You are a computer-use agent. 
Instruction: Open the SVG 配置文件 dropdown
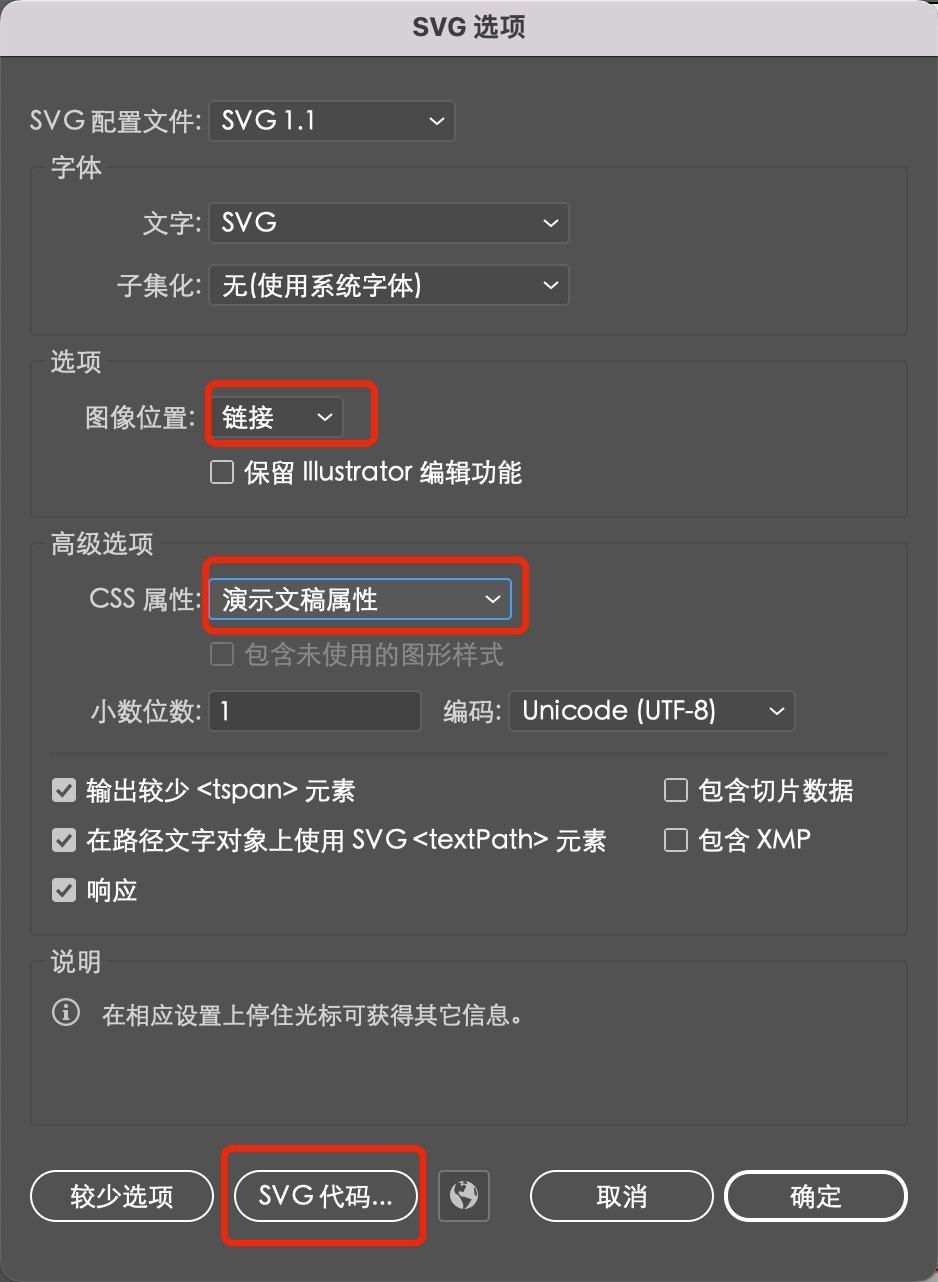tap(332, 121)
